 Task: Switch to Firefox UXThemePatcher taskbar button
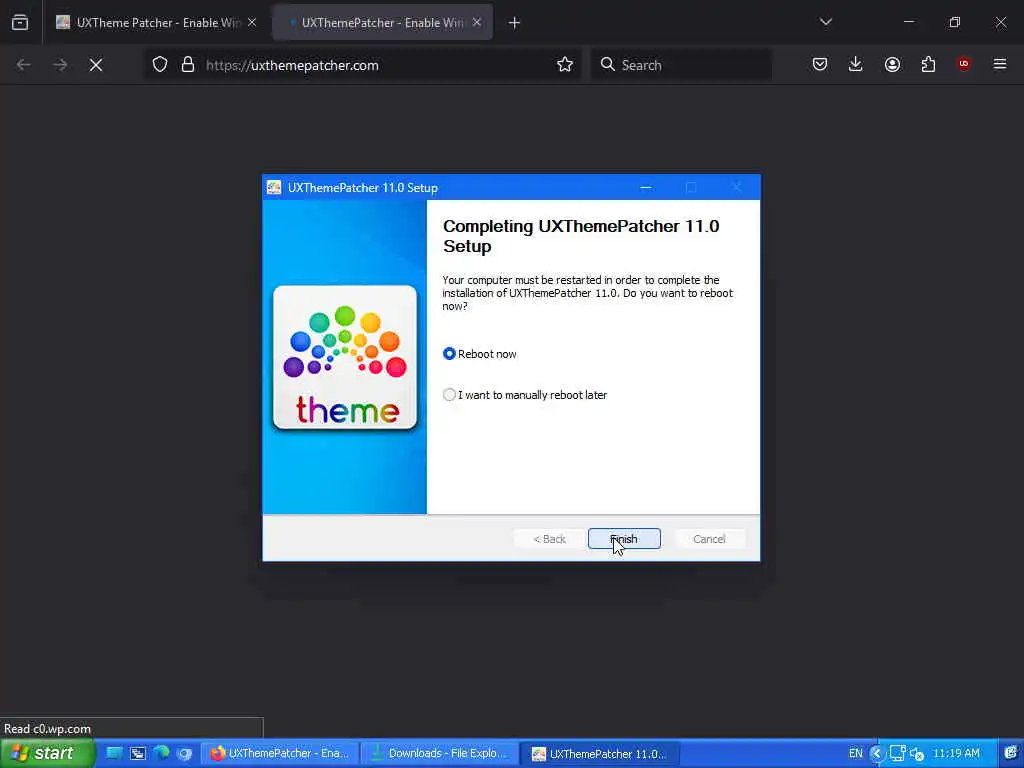(280, 754)
